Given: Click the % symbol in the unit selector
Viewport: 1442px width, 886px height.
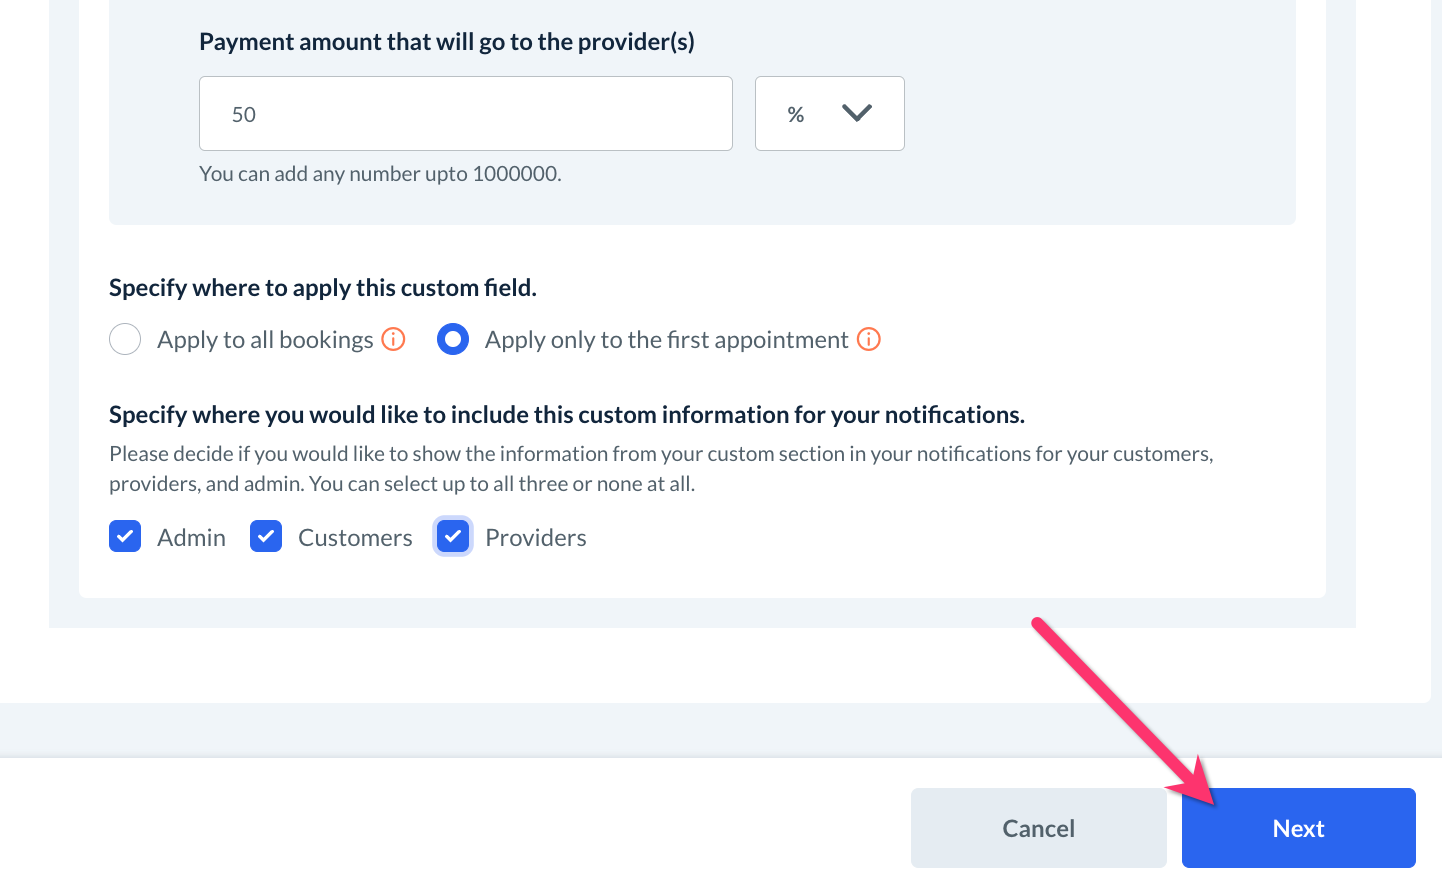Looking at the screenshot, I should (x=796, y=115).
